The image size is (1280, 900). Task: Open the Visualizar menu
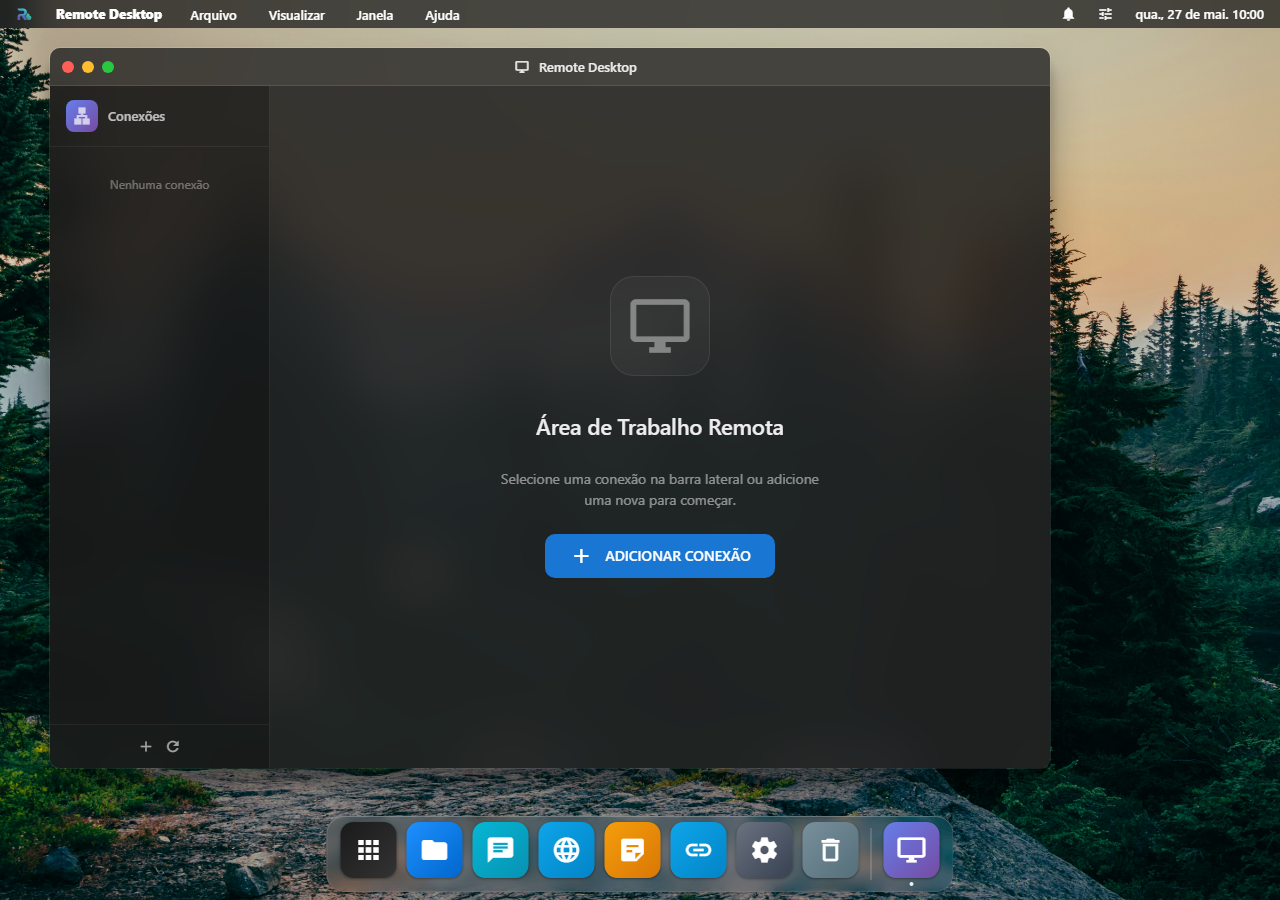pyautogui.click(x=297, y=15)
